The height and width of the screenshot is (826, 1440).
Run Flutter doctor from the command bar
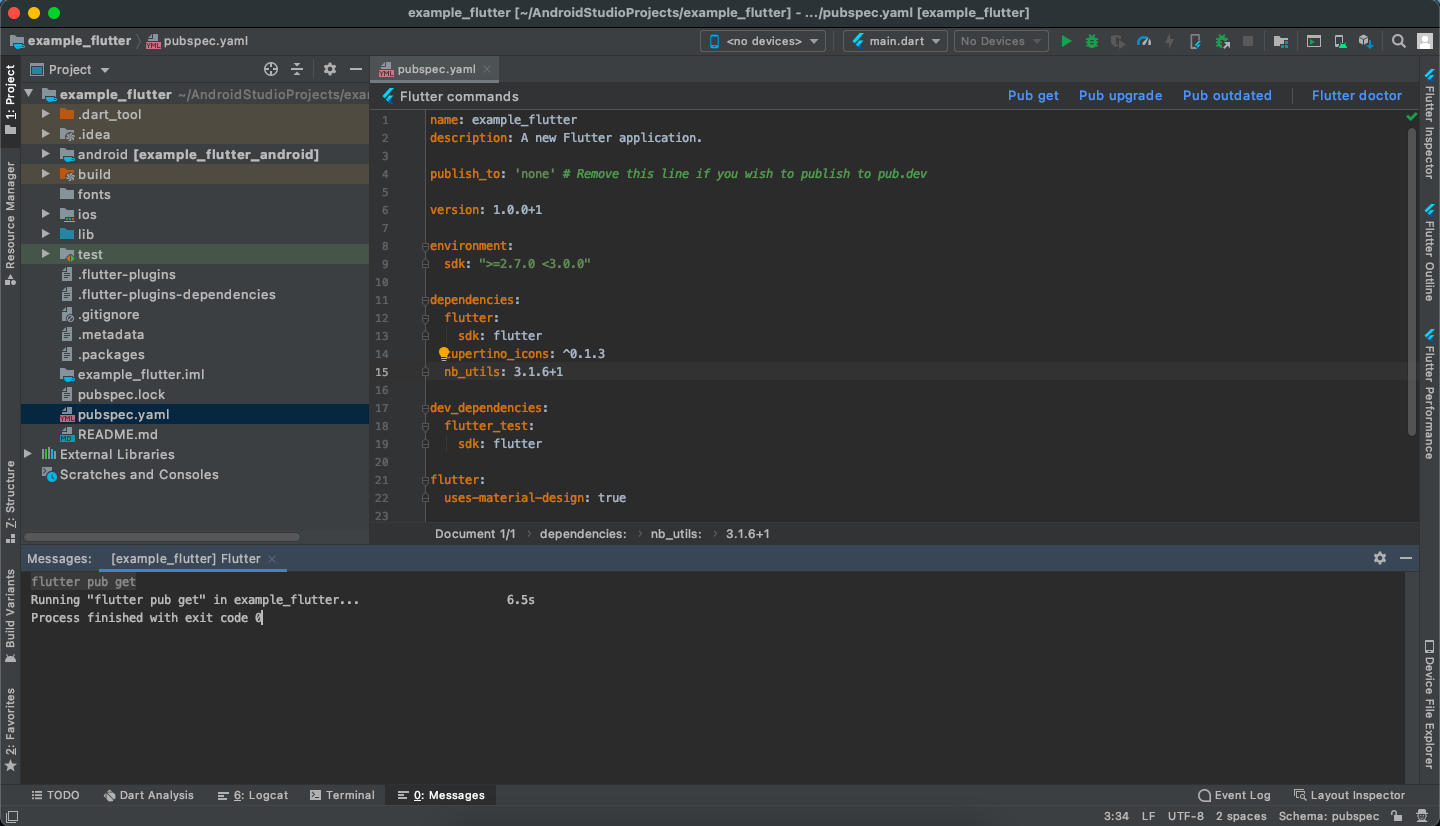(1356, 96)
